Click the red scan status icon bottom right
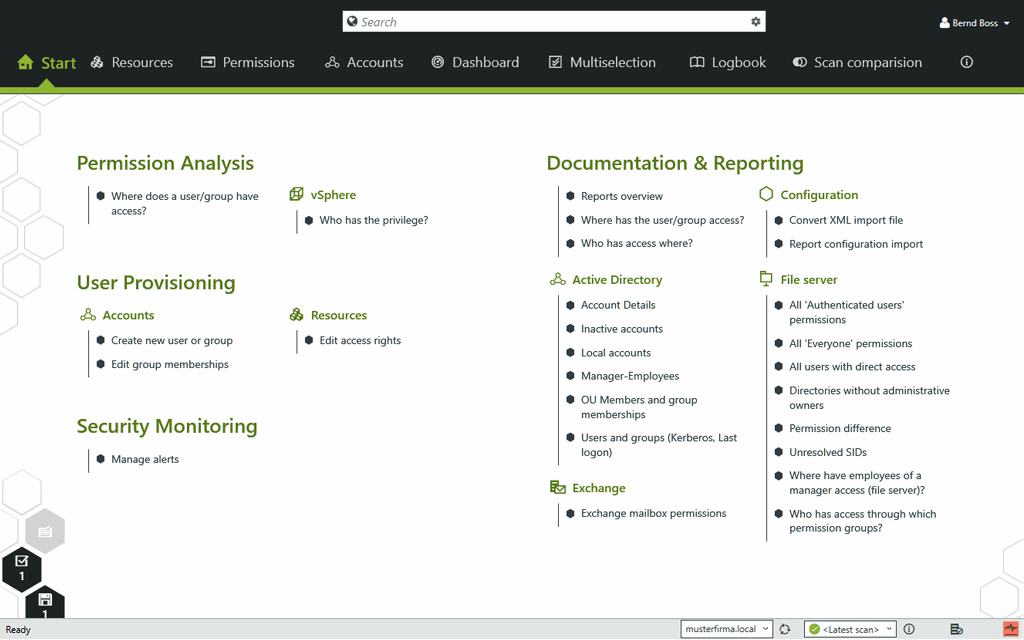 coord(1011,628)
